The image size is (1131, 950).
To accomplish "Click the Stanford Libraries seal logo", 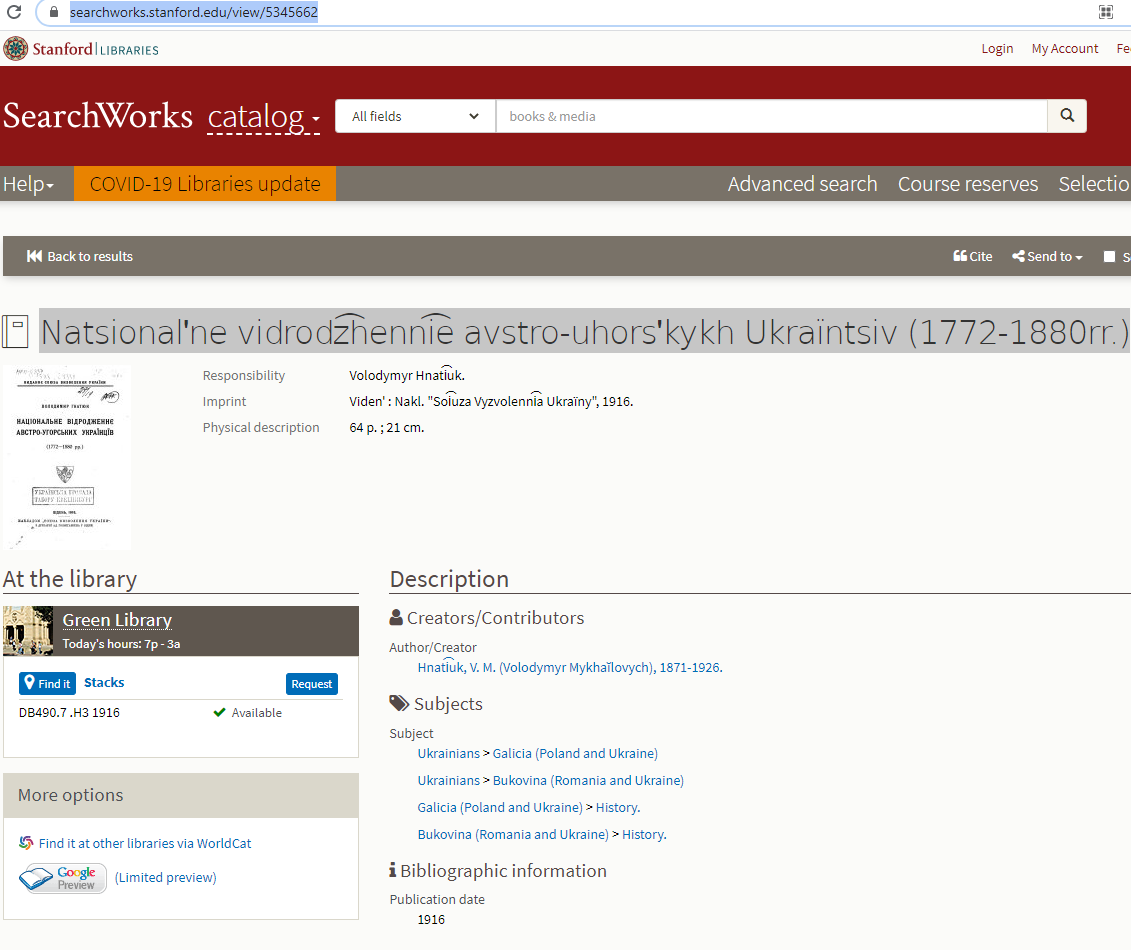I will click(16, 49).
